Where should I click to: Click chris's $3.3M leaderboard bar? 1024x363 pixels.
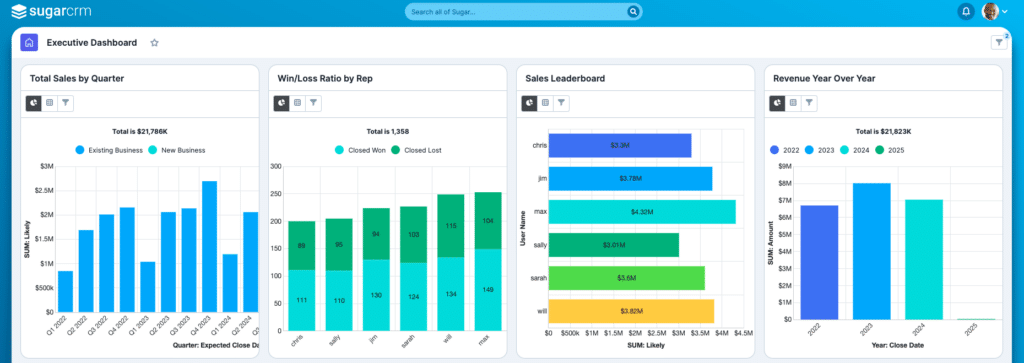[620, 146]
